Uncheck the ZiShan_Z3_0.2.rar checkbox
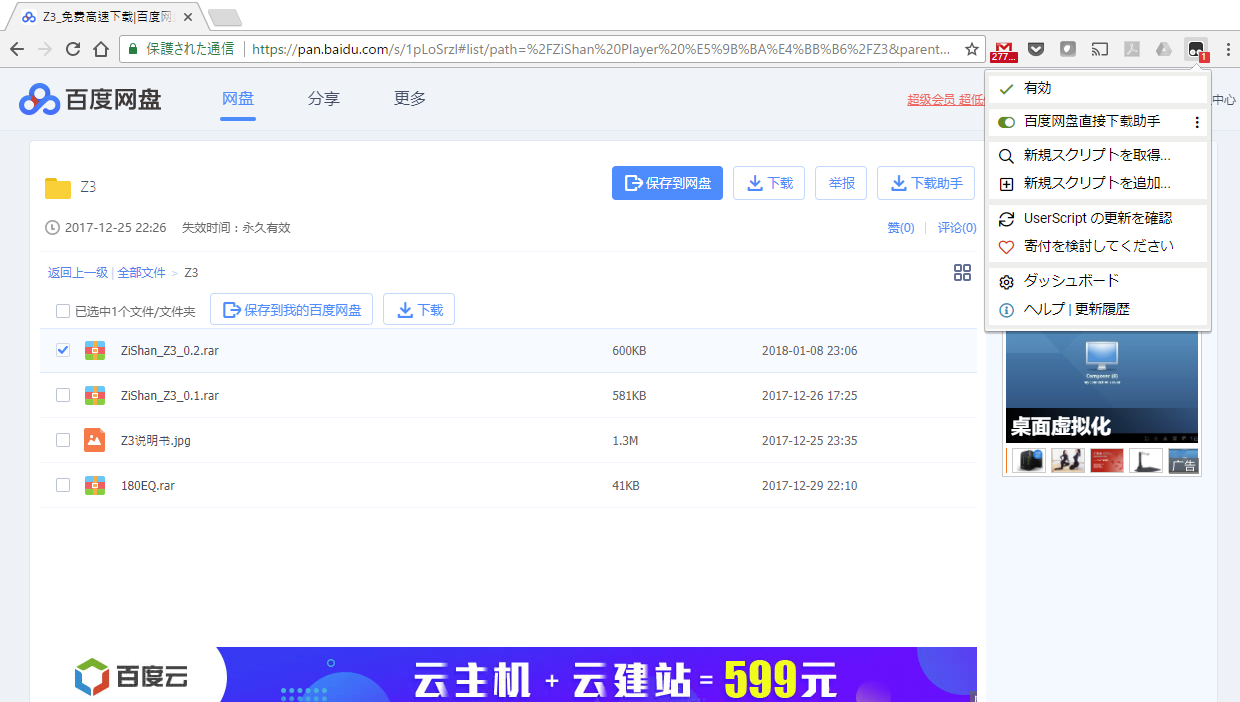The image size is (1240, 702). click(x=63, y=350)
